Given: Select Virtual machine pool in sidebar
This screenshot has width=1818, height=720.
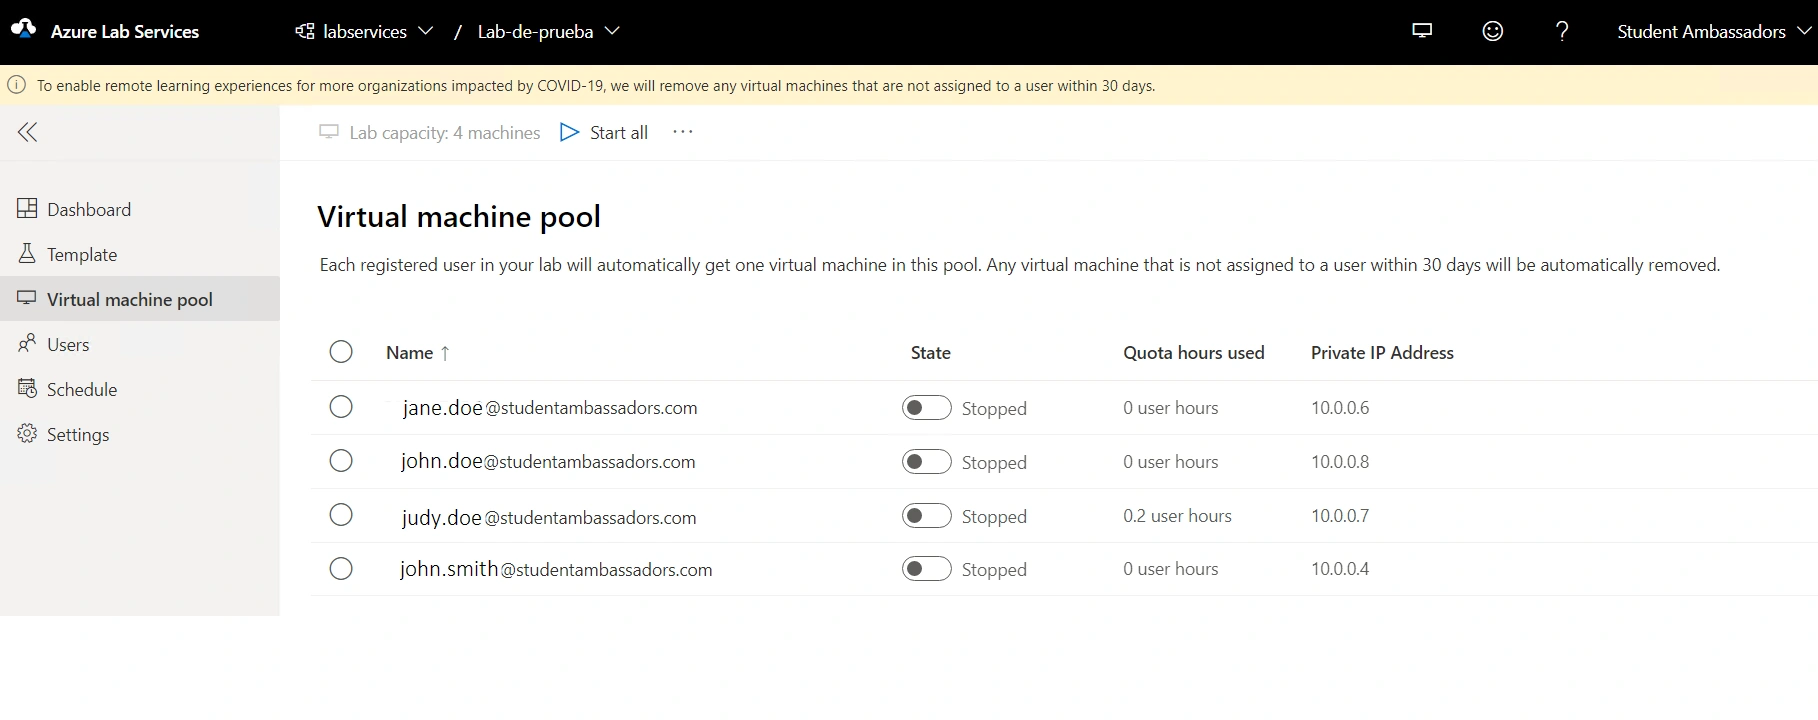Looking at the screenshot, I should pos(140,299).
